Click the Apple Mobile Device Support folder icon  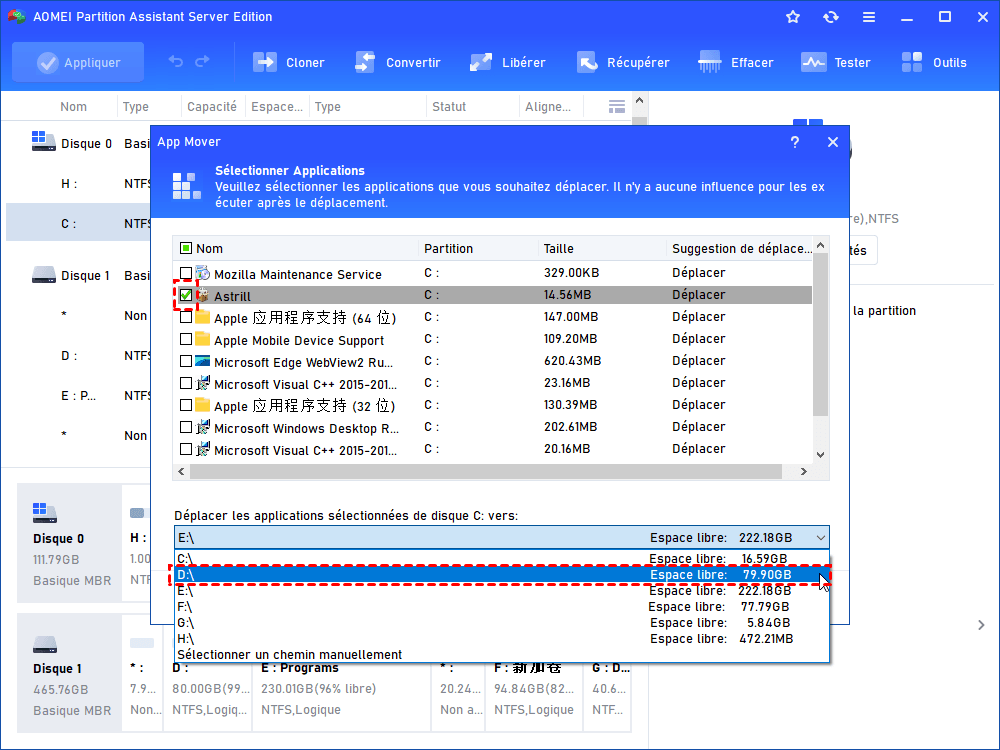203,339
